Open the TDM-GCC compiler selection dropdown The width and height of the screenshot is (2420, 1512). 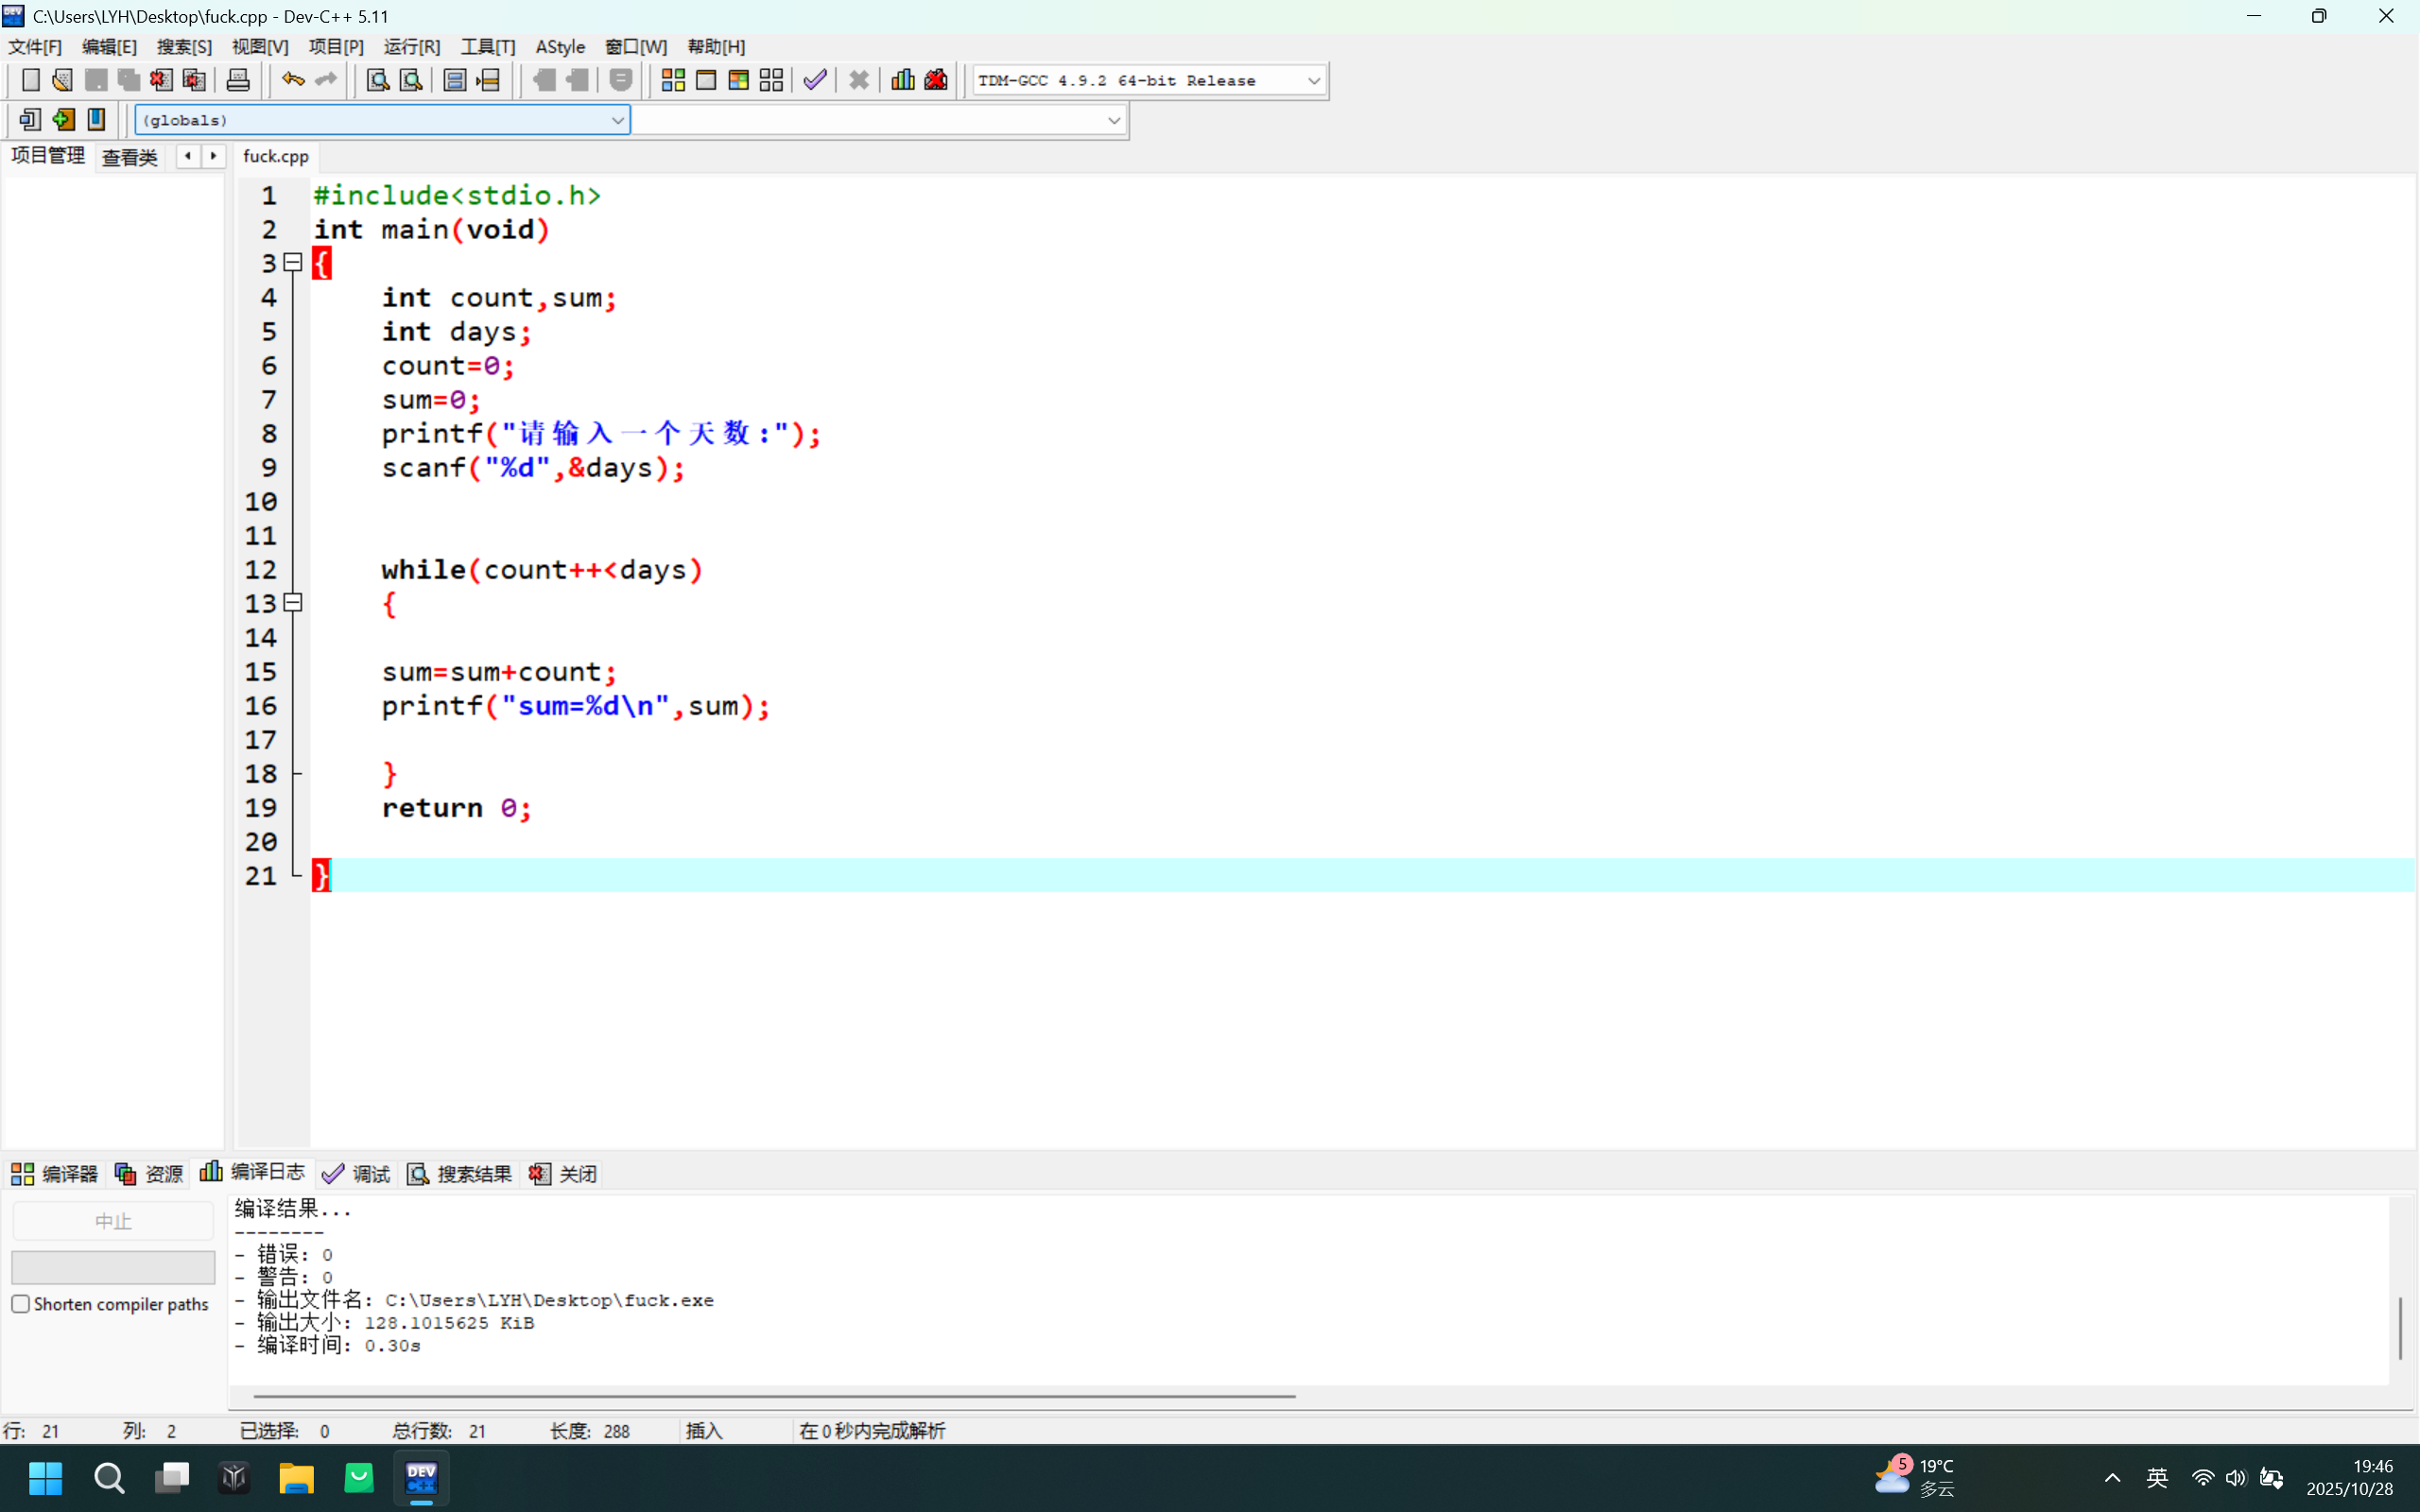[1313, 81]
